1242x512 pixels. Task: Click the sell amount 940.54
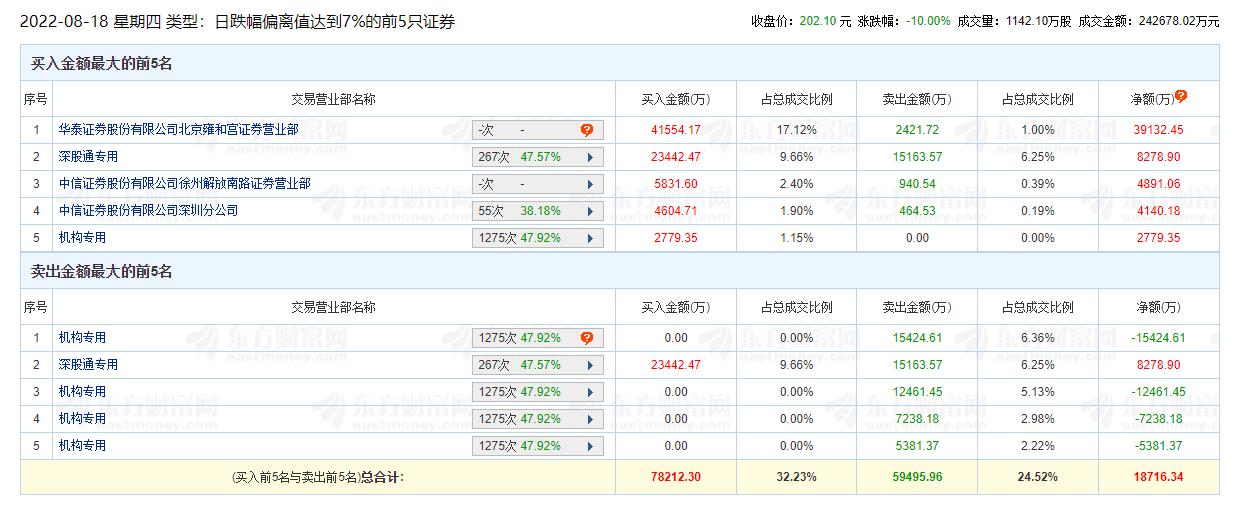(x=916, y=184)
